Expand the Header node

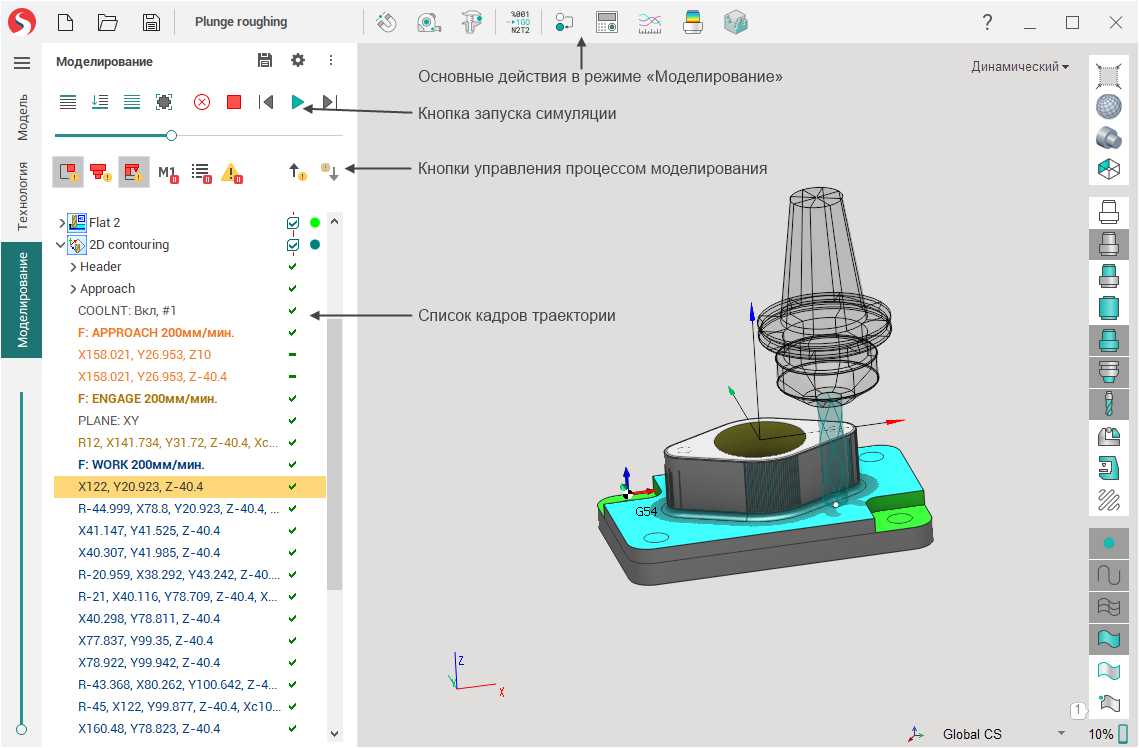click(x=73, y=267)
